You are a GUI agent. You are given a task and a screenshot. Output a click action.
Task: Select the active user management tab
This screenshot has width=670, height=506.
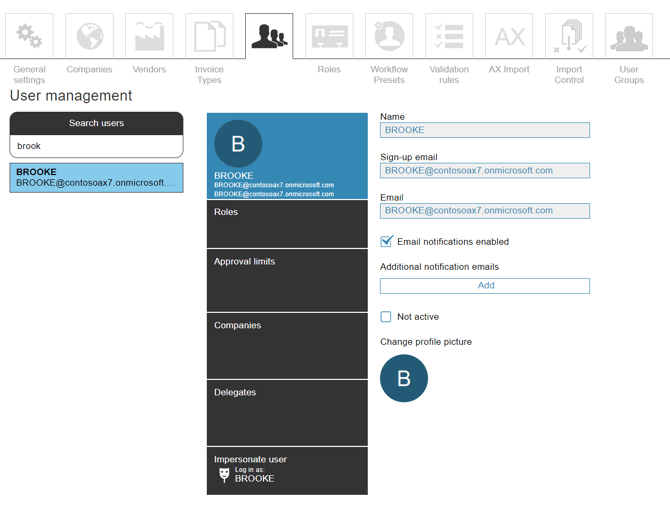269,37
